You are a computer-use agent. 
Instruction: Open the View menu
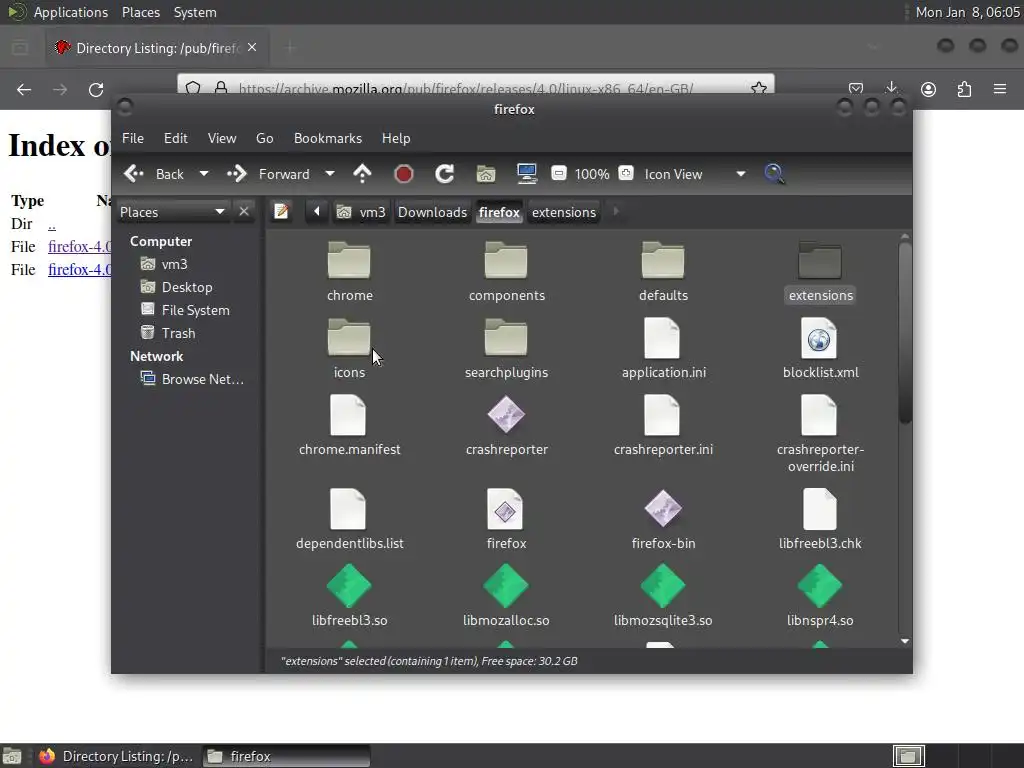(x=222, y=138)
